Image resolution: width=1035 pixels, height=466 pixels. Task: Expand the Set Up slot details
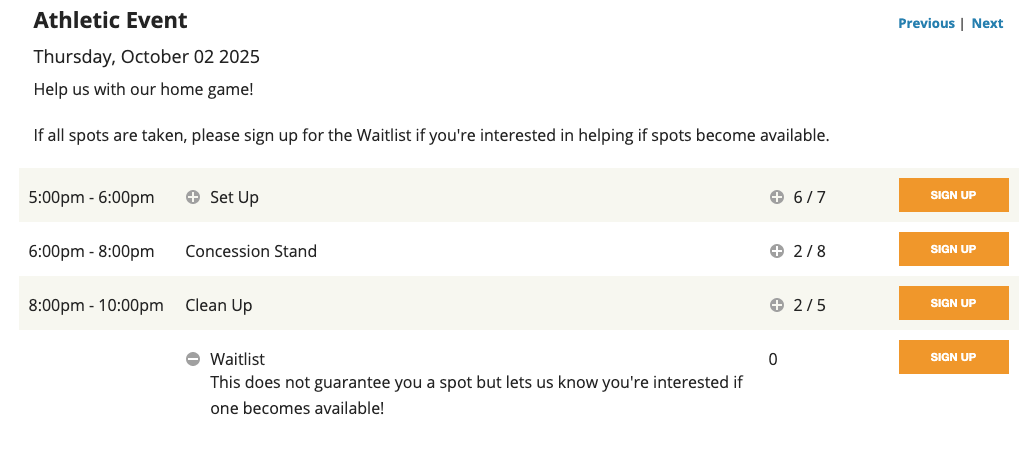[x=194, y=197]
